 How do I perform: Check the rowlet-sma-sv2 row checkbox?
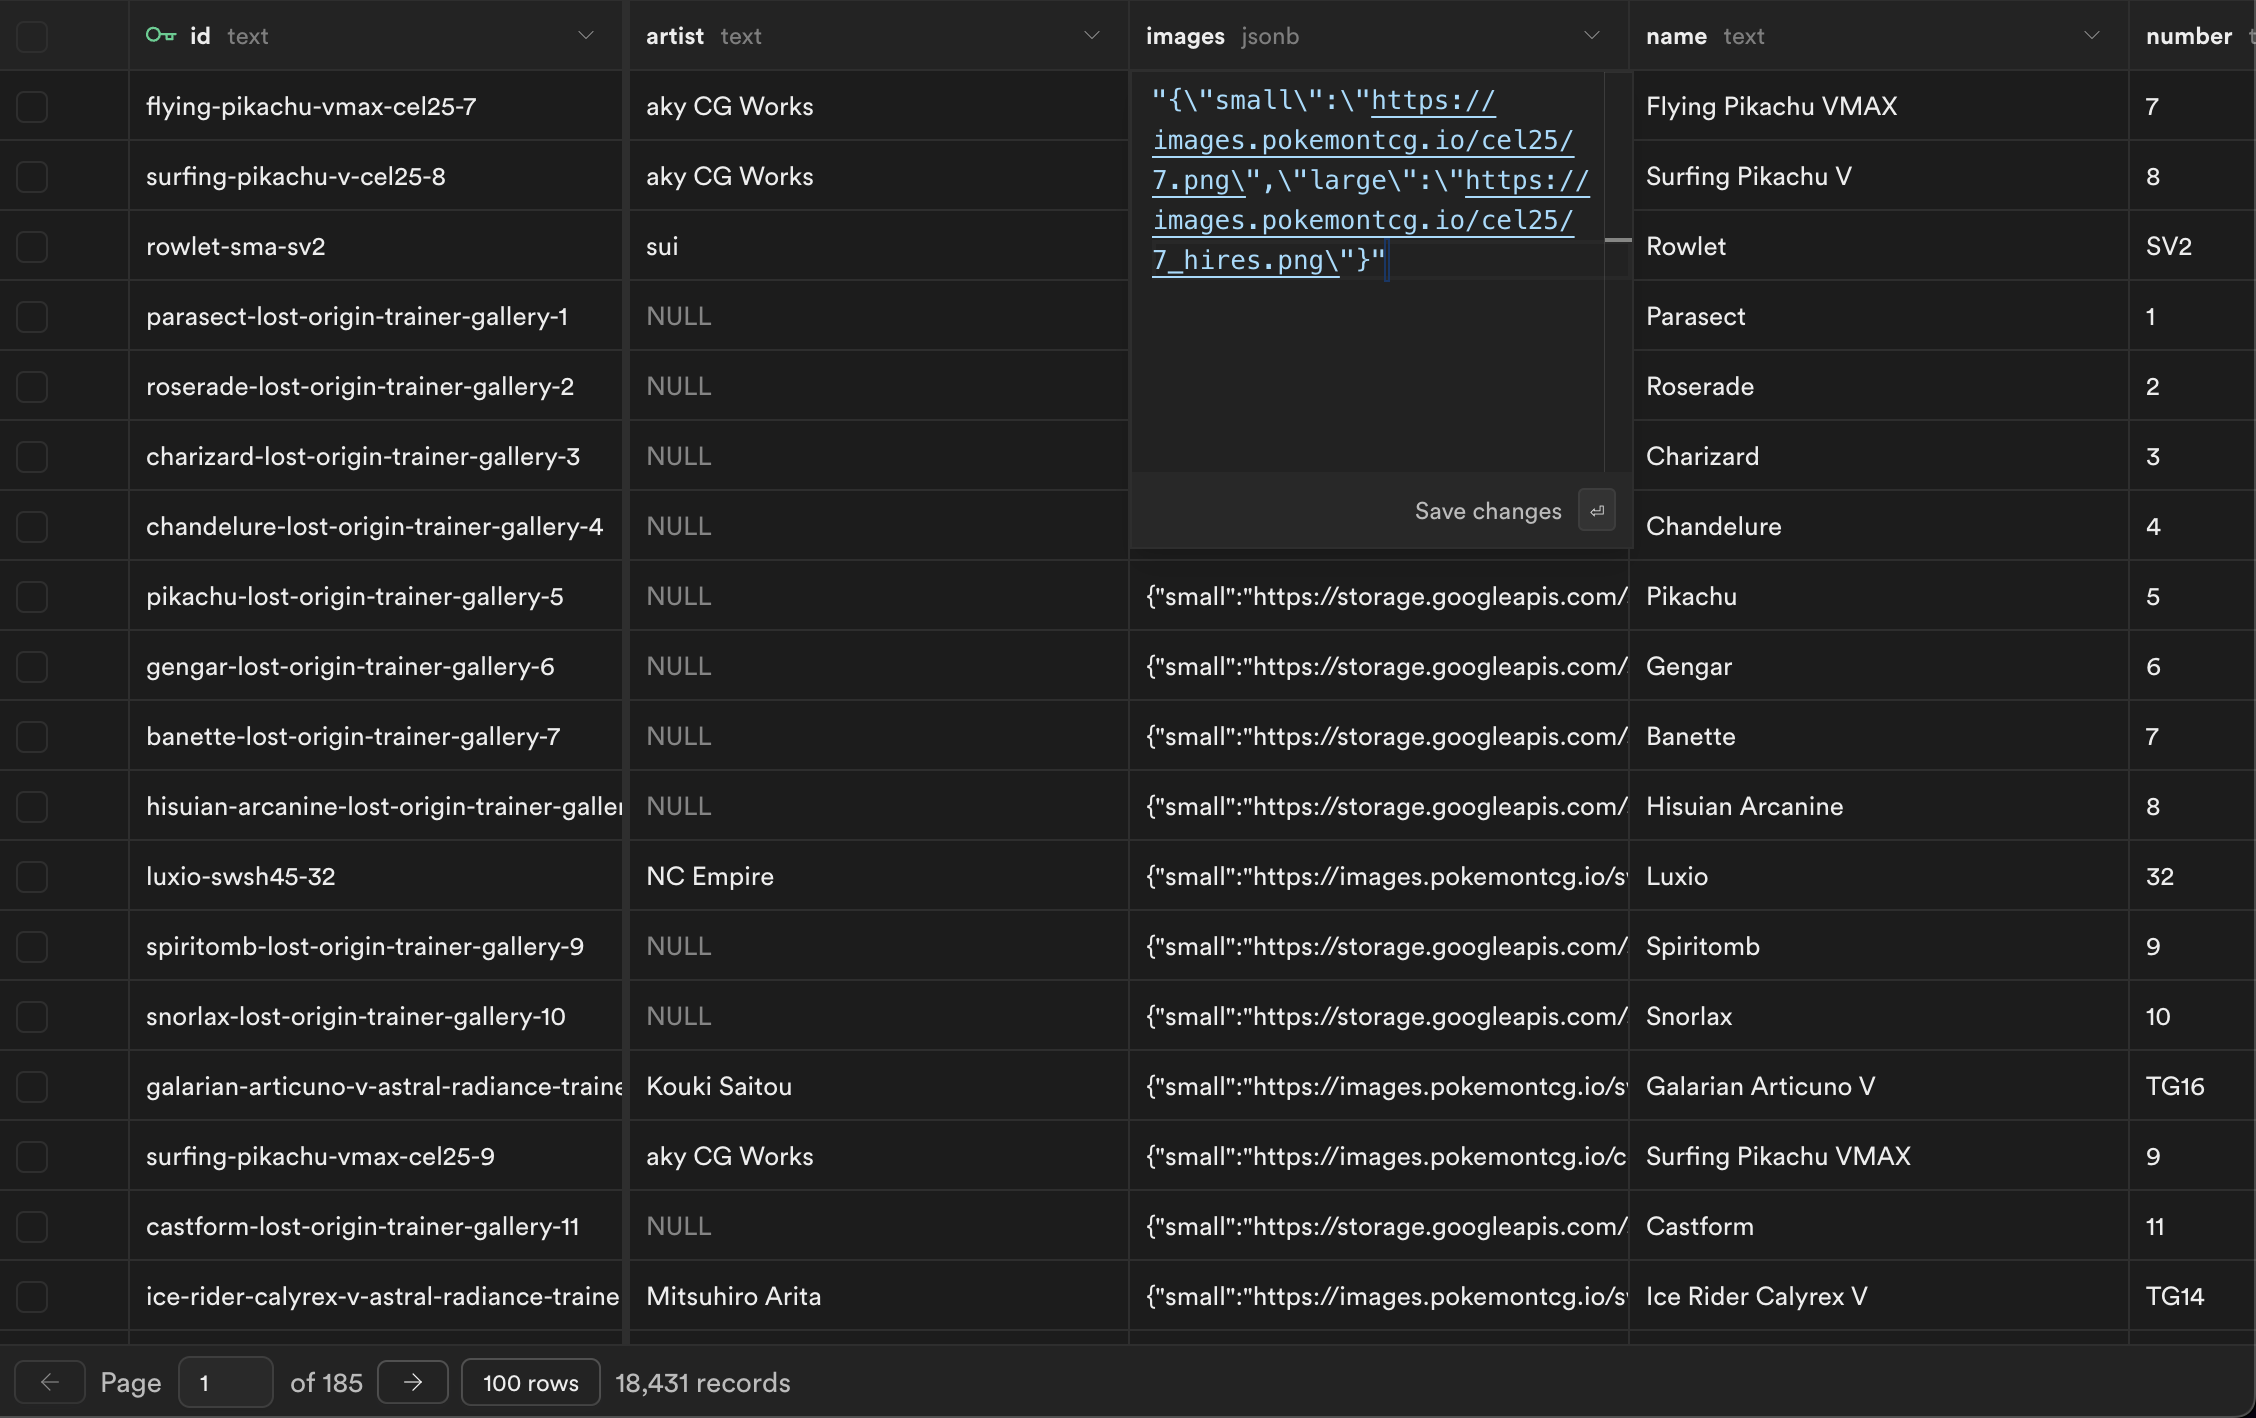[x=32, y=246]
